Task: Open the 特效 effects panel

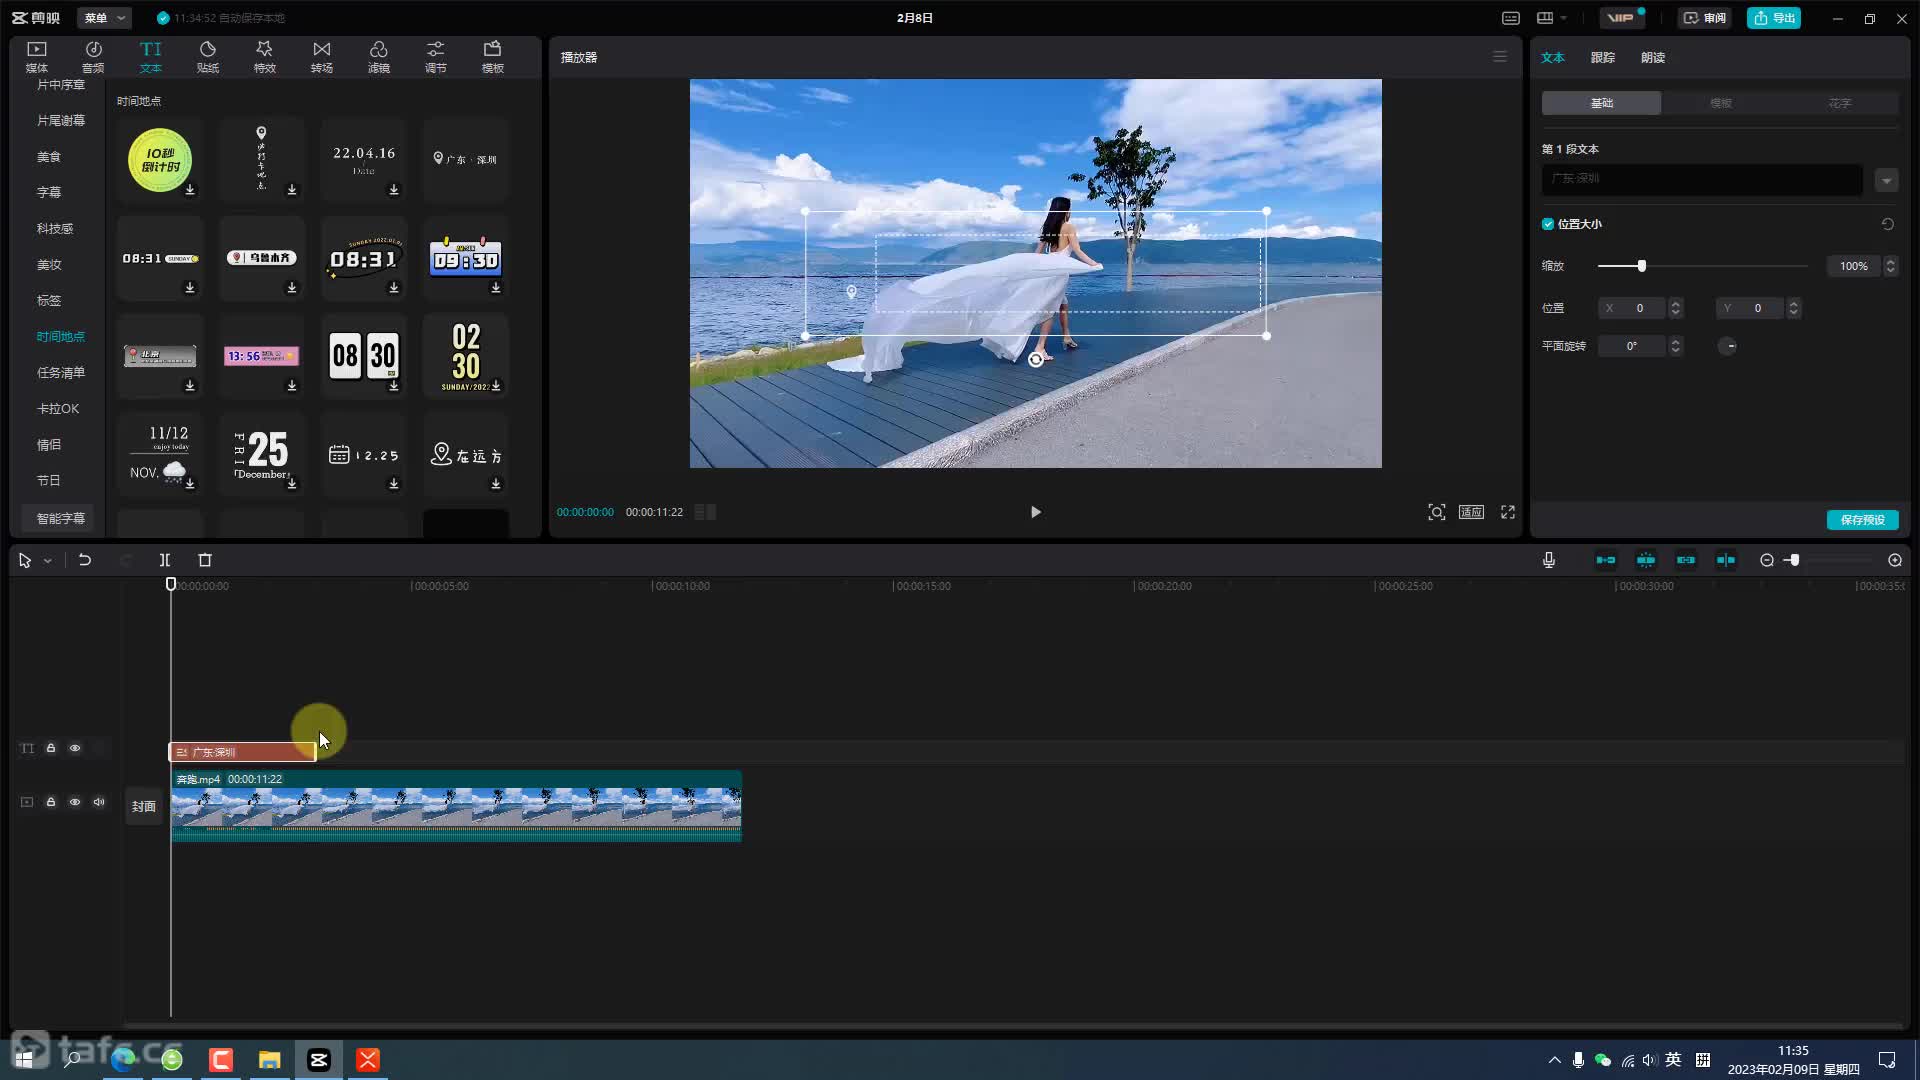Action: click(x=264, y=57)
